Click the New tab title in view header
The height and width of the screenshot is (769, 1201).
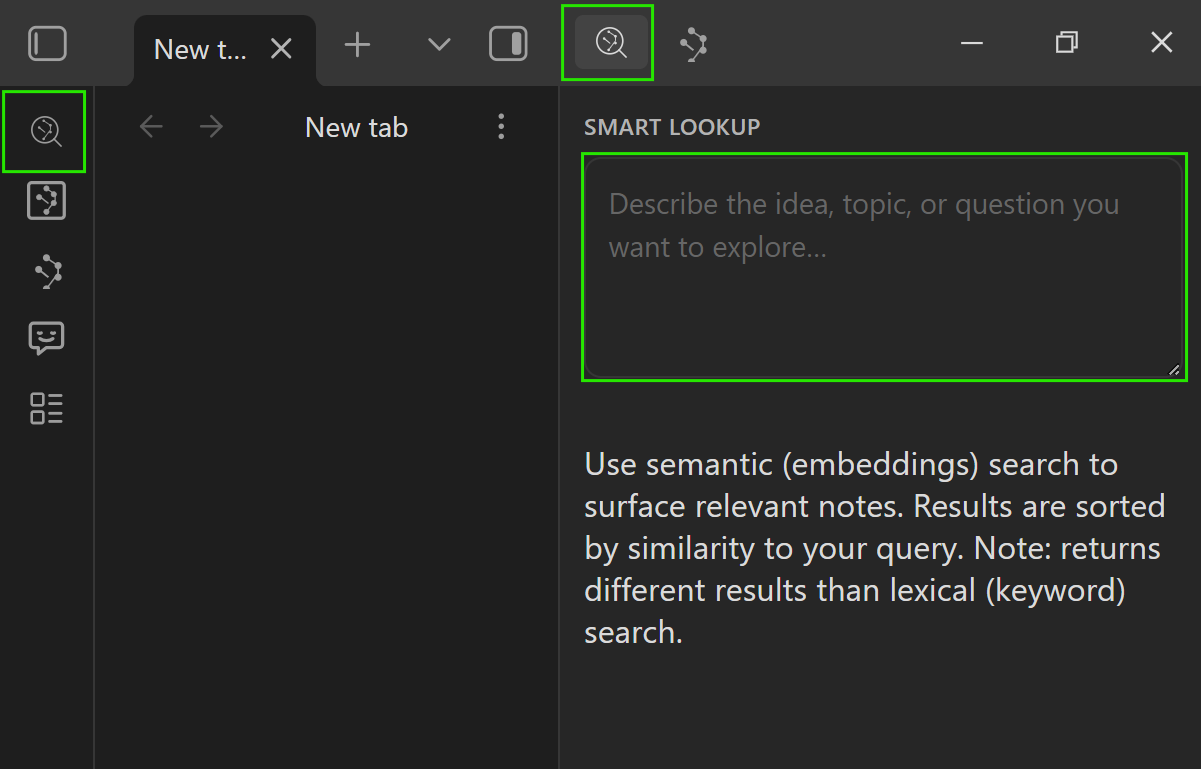coord(356,127)
